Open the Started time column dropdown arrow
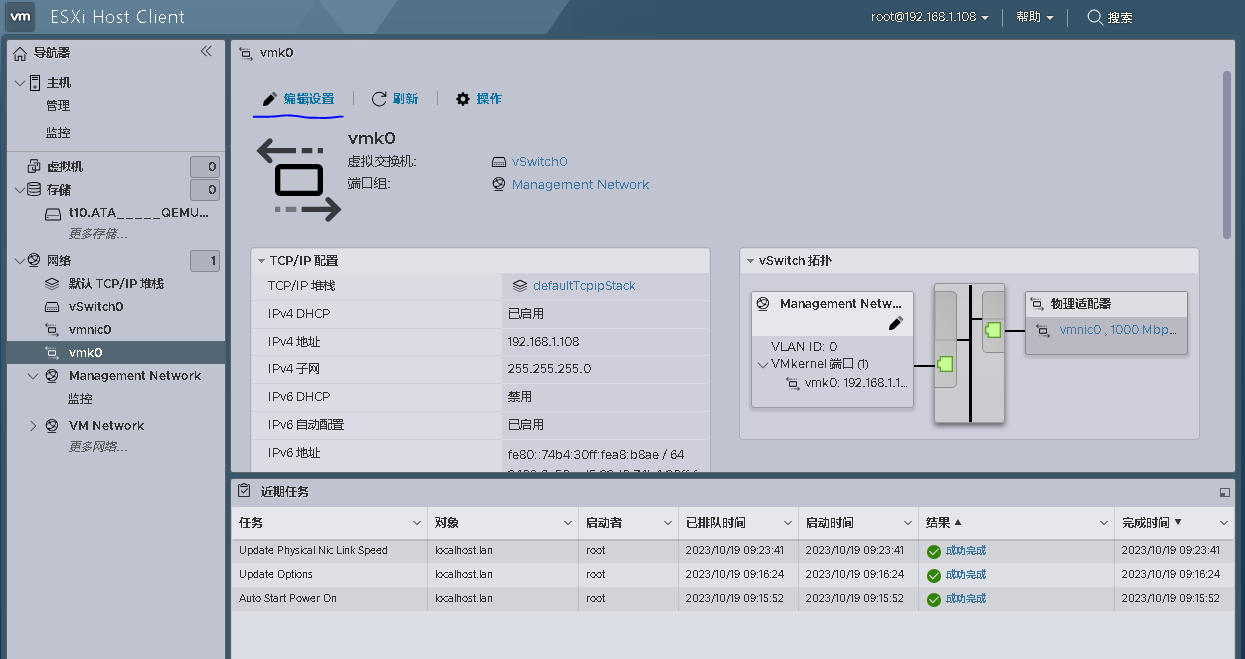 pyautogui.click(x=906, y=523)
